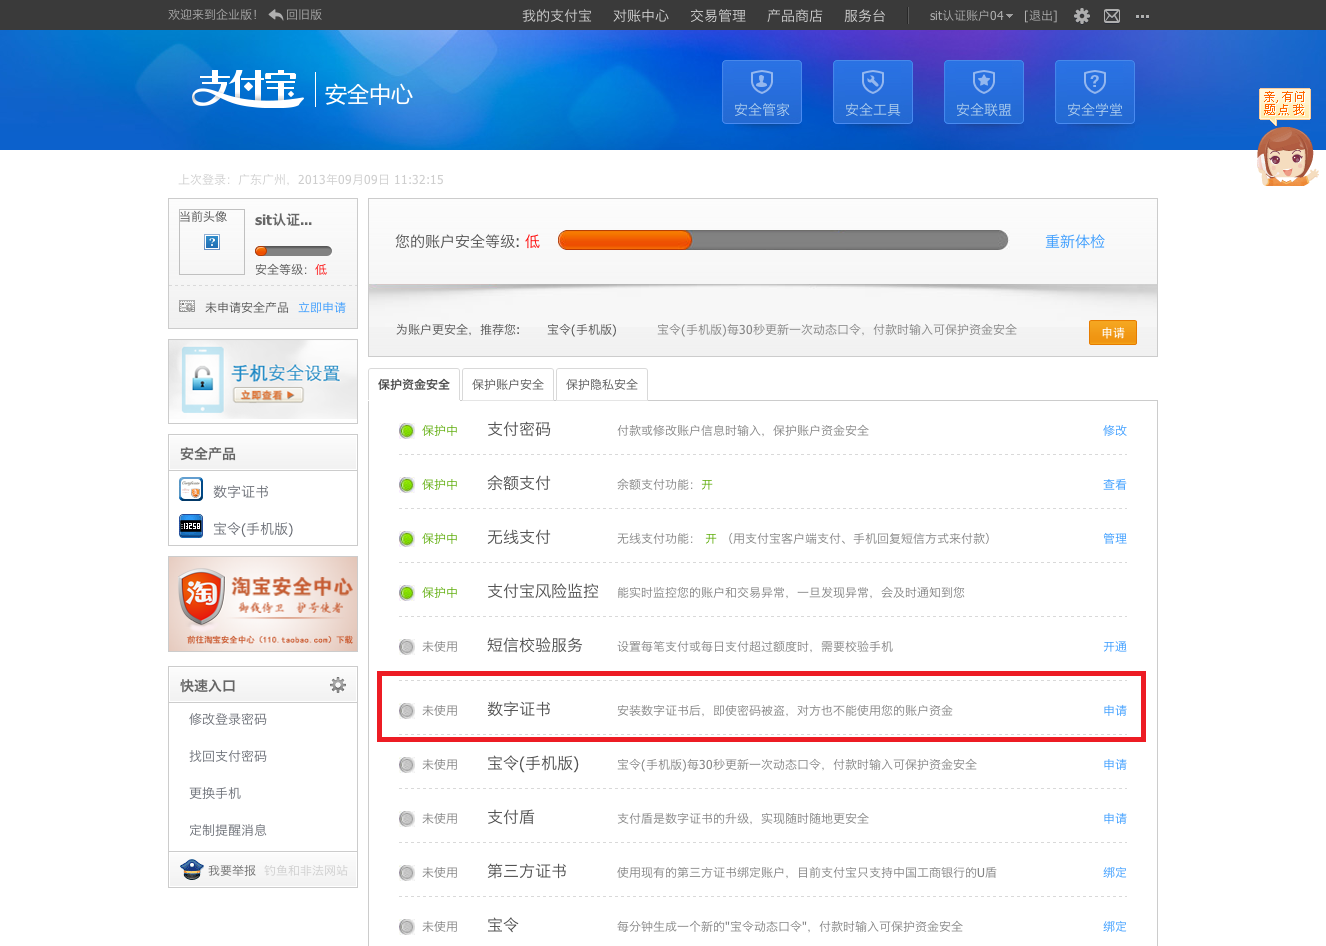Open the 安全联盟 star shield icon
Image resolution: width=1326 pixels, height=946 pixels.
pyautogui.click(x=984, y=92)
